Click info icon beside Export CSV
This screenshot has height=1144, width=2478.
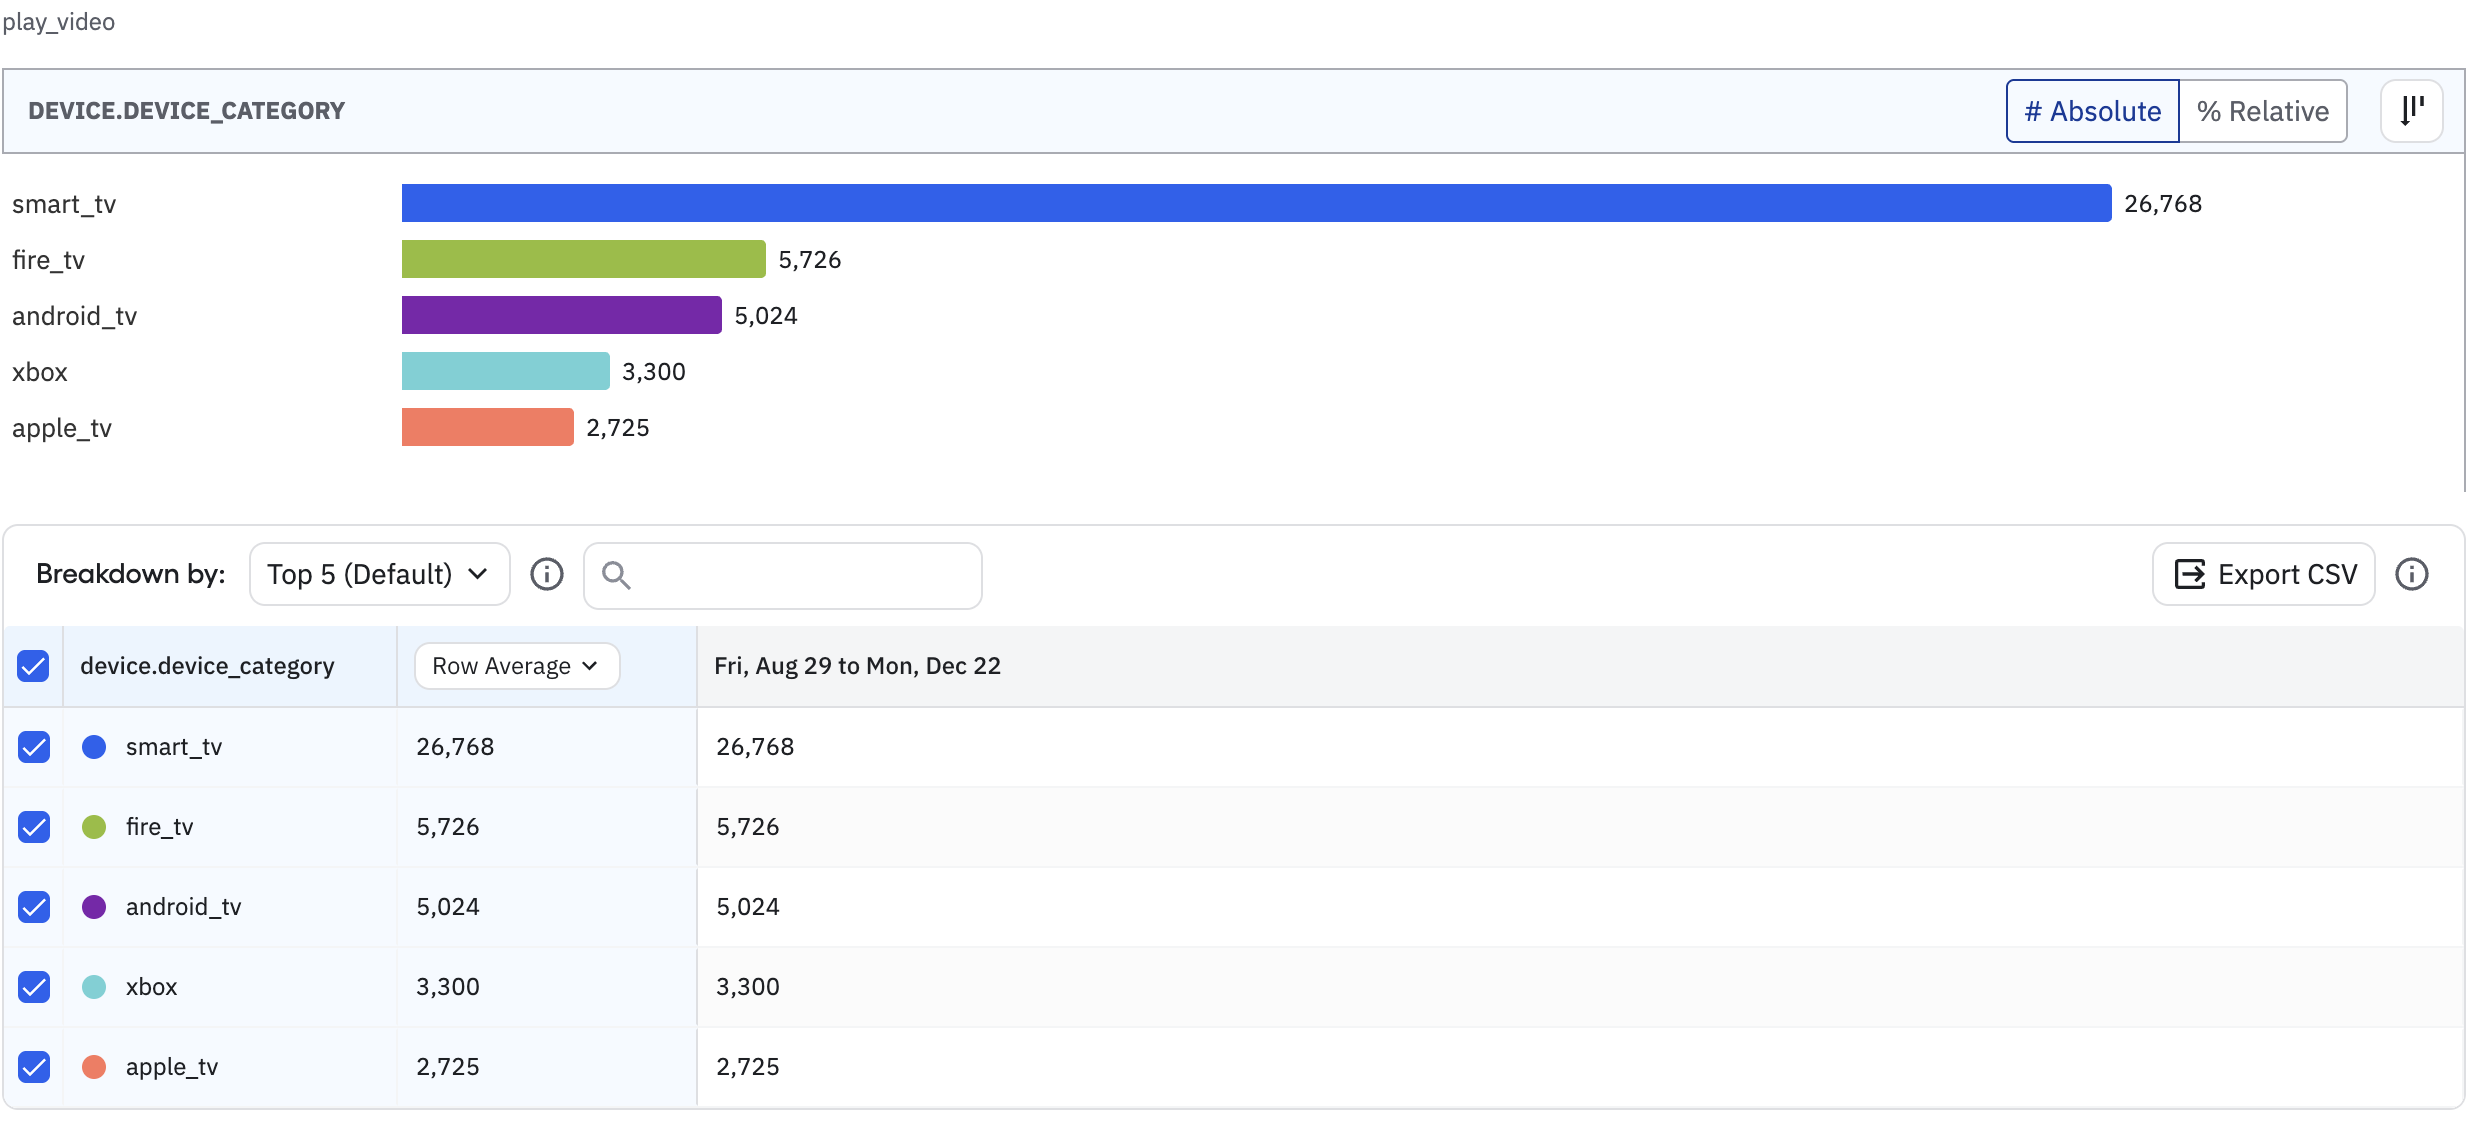pyautogui.click(x=2411, y=574)
